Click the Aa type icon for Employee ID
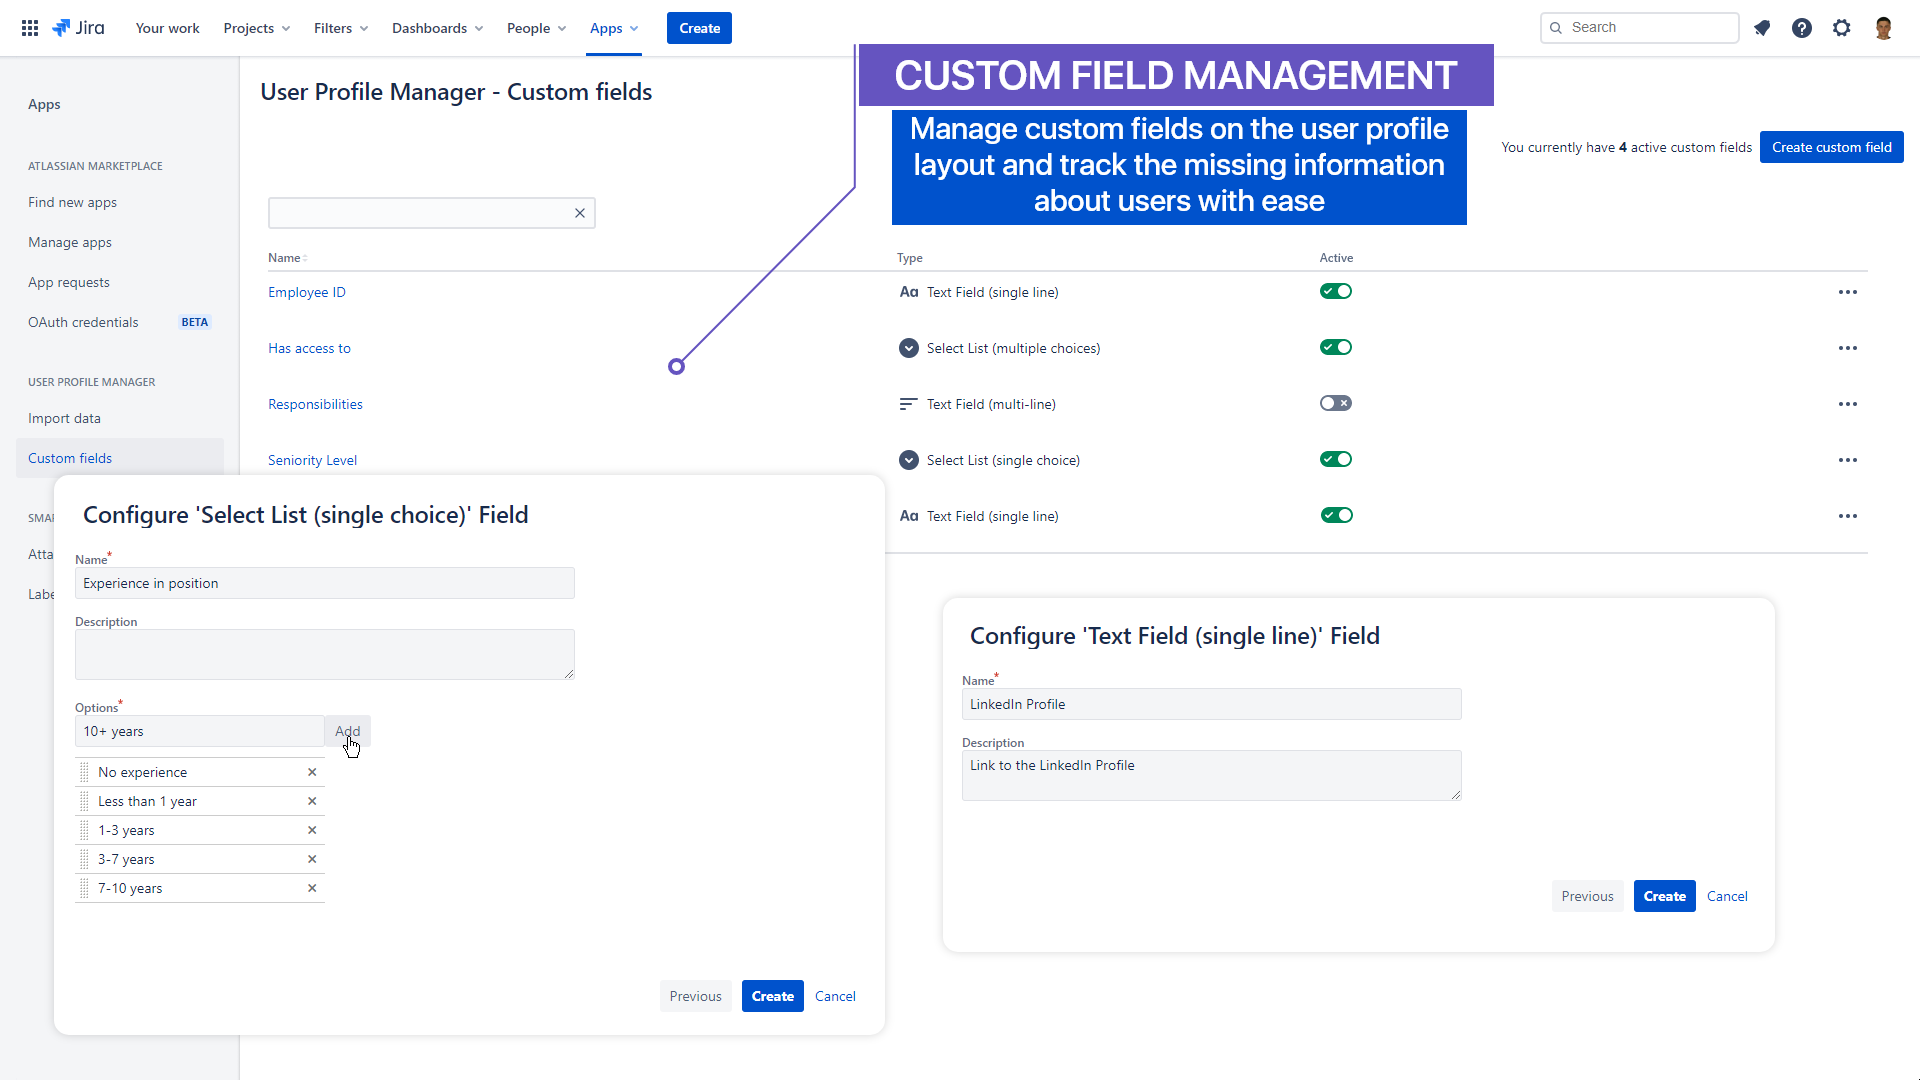 (x=909, y=292)
